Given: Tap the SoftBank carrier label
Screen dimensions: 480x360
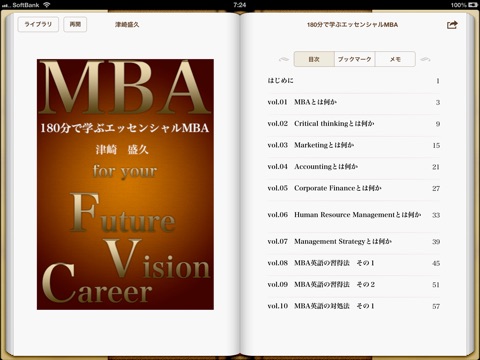Looking at the screenshot, I should click(x=26, y=5).
